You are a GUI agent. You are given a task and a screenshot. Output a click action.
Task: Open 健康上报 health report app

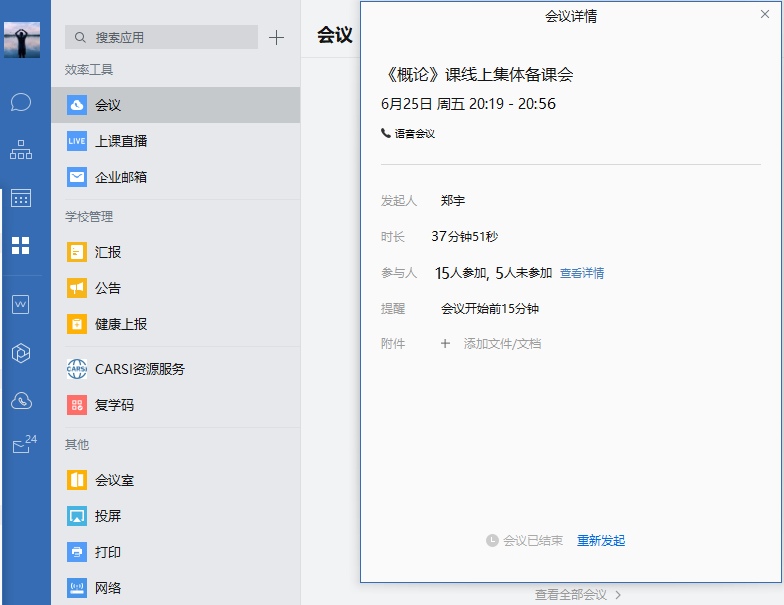point(121,324)
